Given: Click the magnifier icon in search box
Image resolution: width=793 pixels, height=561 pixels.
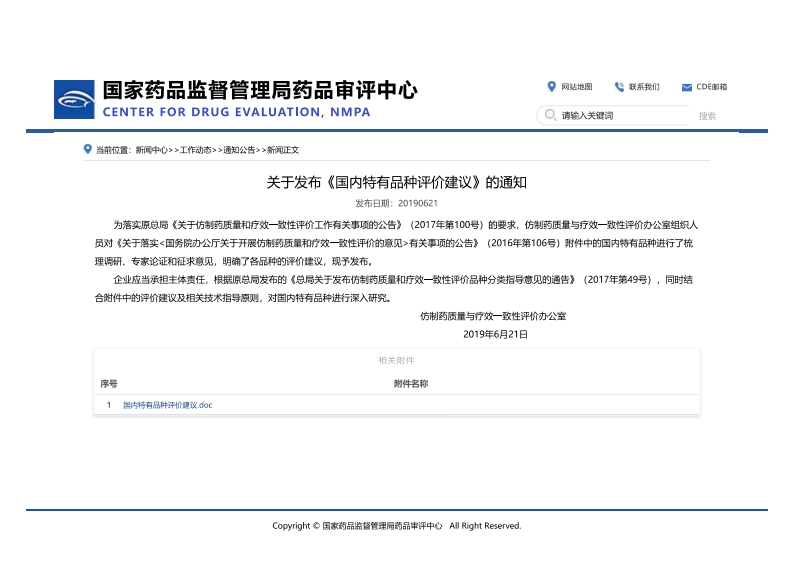Looking at the screenshot, I should pos(549,116).
